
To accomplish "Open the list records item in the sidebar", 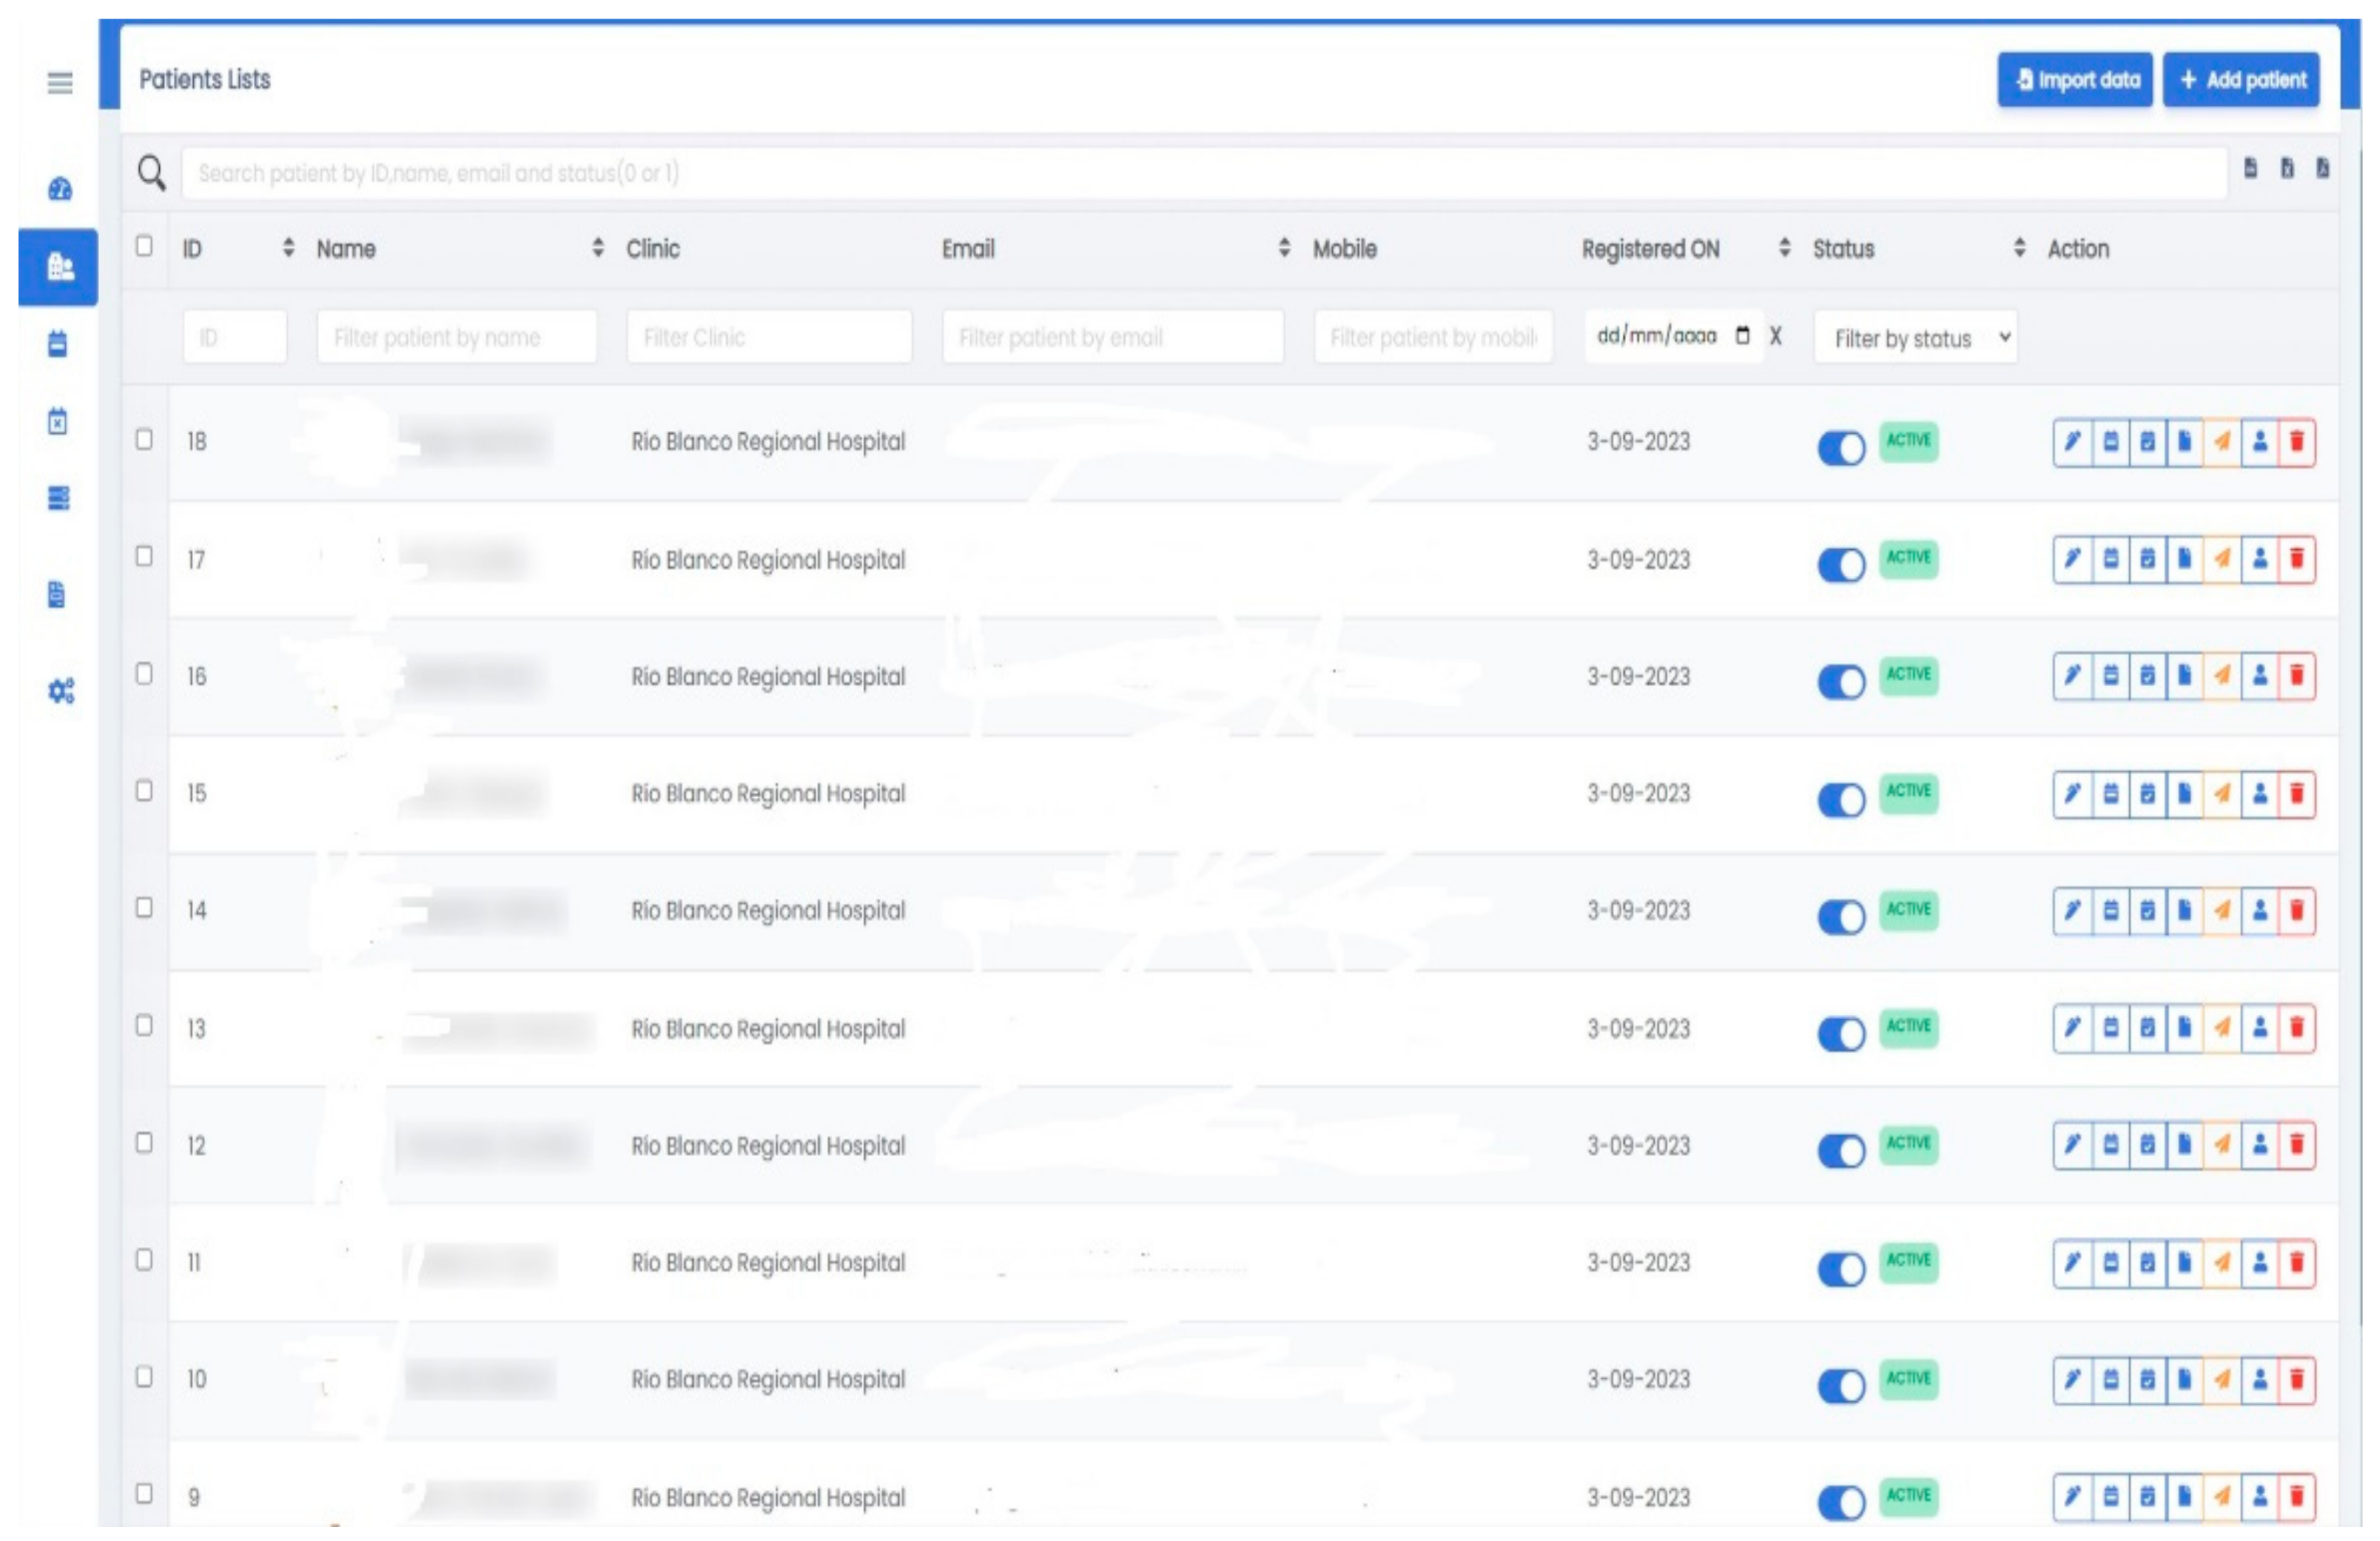I will point(58,498).
